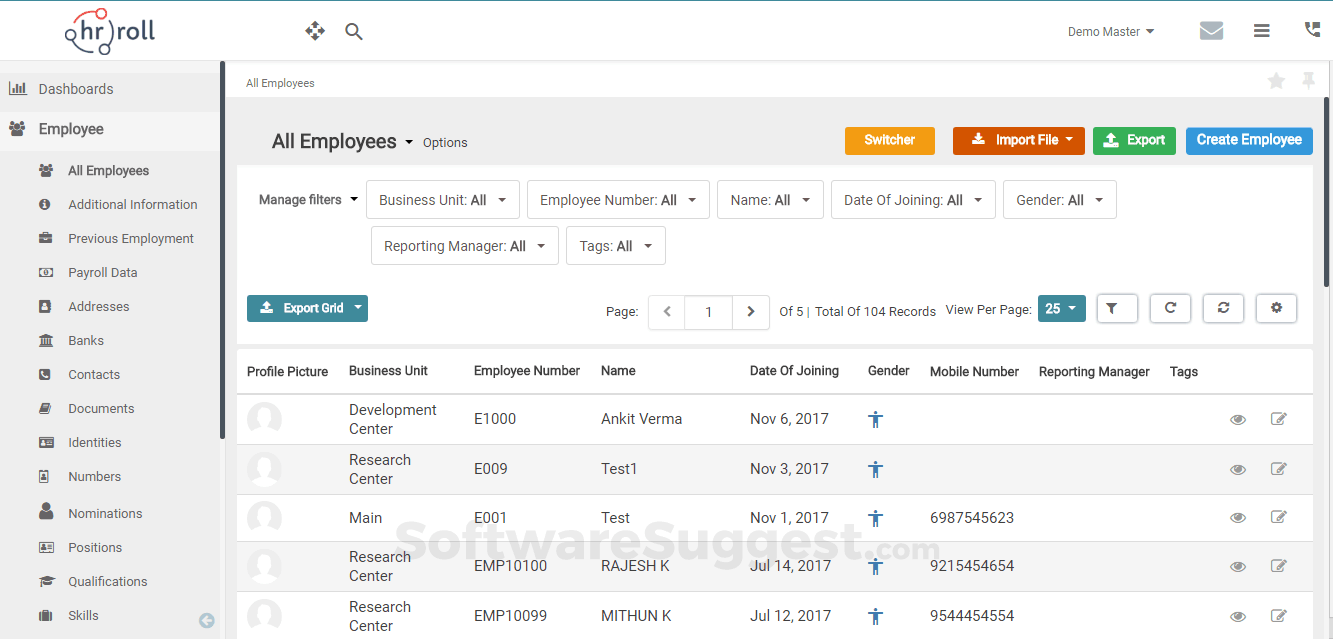This screenshot has width=1333, height=639.
Task: Open Payroll Data in the sidebar
Action: [102, 272]
